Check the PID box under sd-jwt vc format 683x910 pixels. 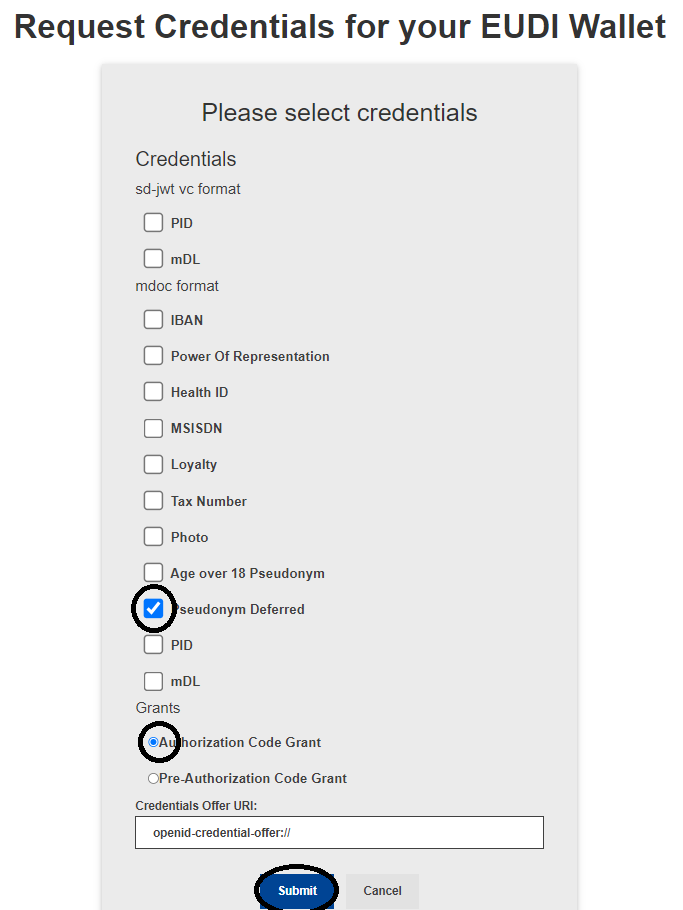(x=153, y=223)
